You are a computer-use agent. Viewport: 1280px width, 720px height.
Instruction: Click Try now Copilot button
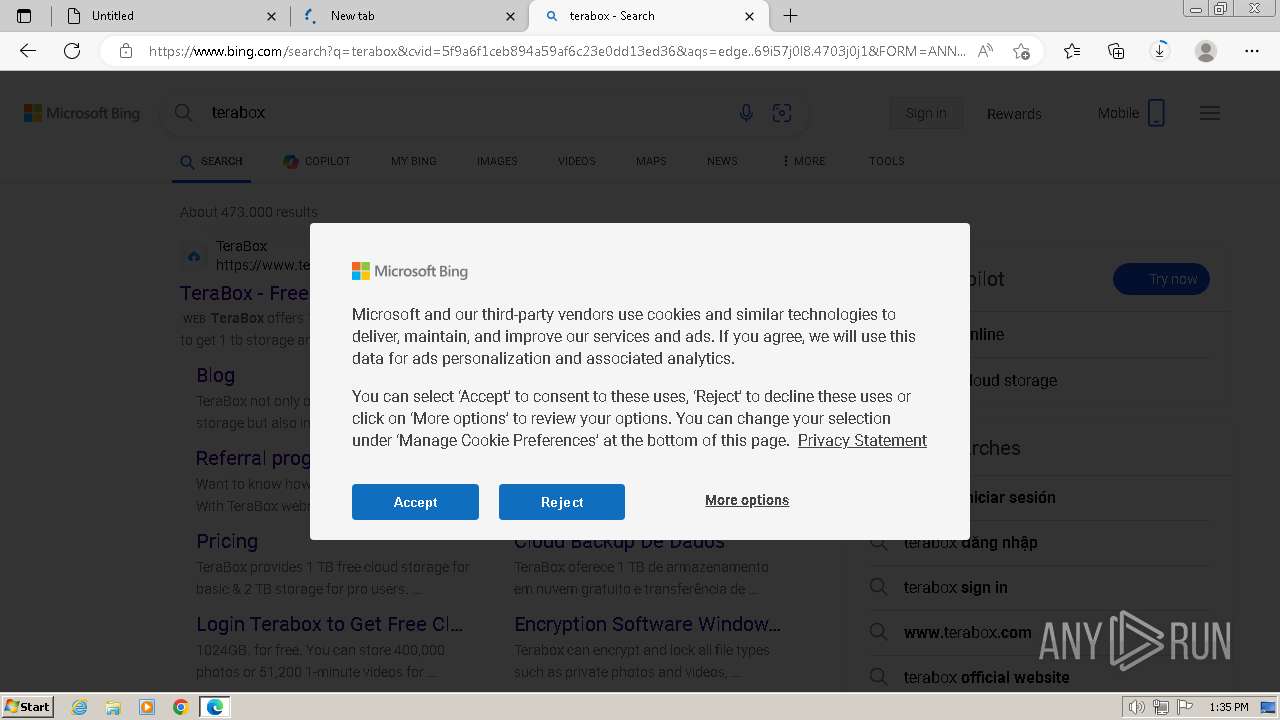[1161, 279]
